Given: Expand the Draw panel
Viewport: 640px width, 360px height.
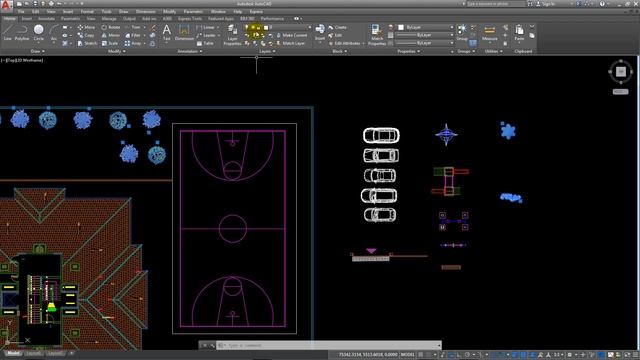Looking at the screenshot, I should tap(38, 51).
